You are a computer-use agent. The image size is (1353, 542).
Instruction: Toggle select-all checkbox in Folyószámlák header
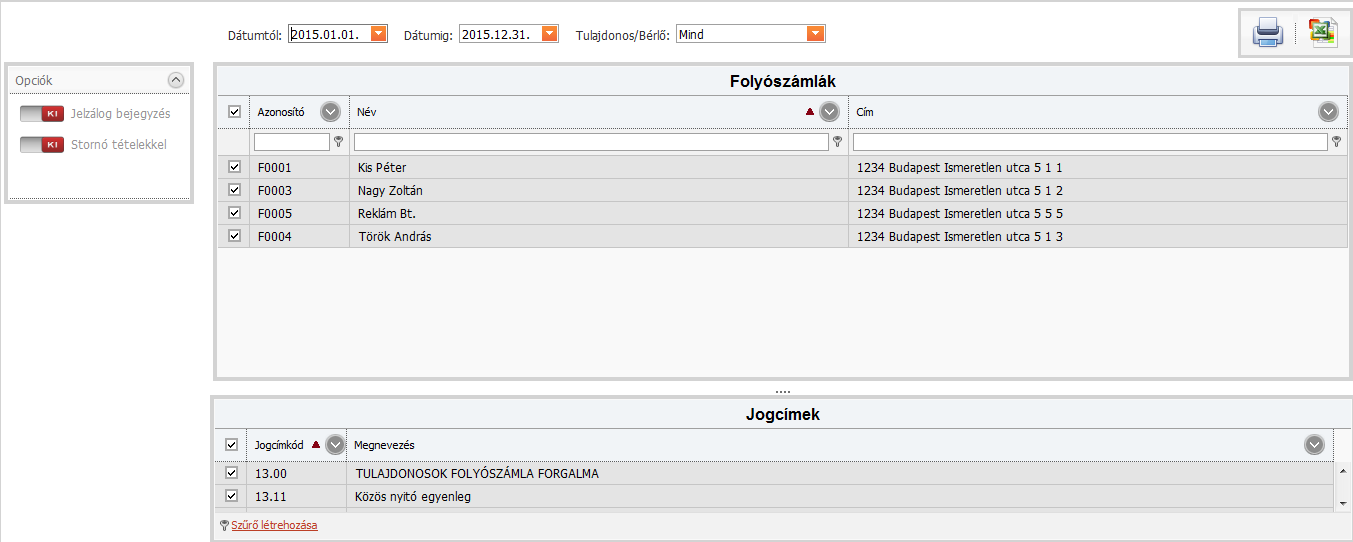(234, 112)
